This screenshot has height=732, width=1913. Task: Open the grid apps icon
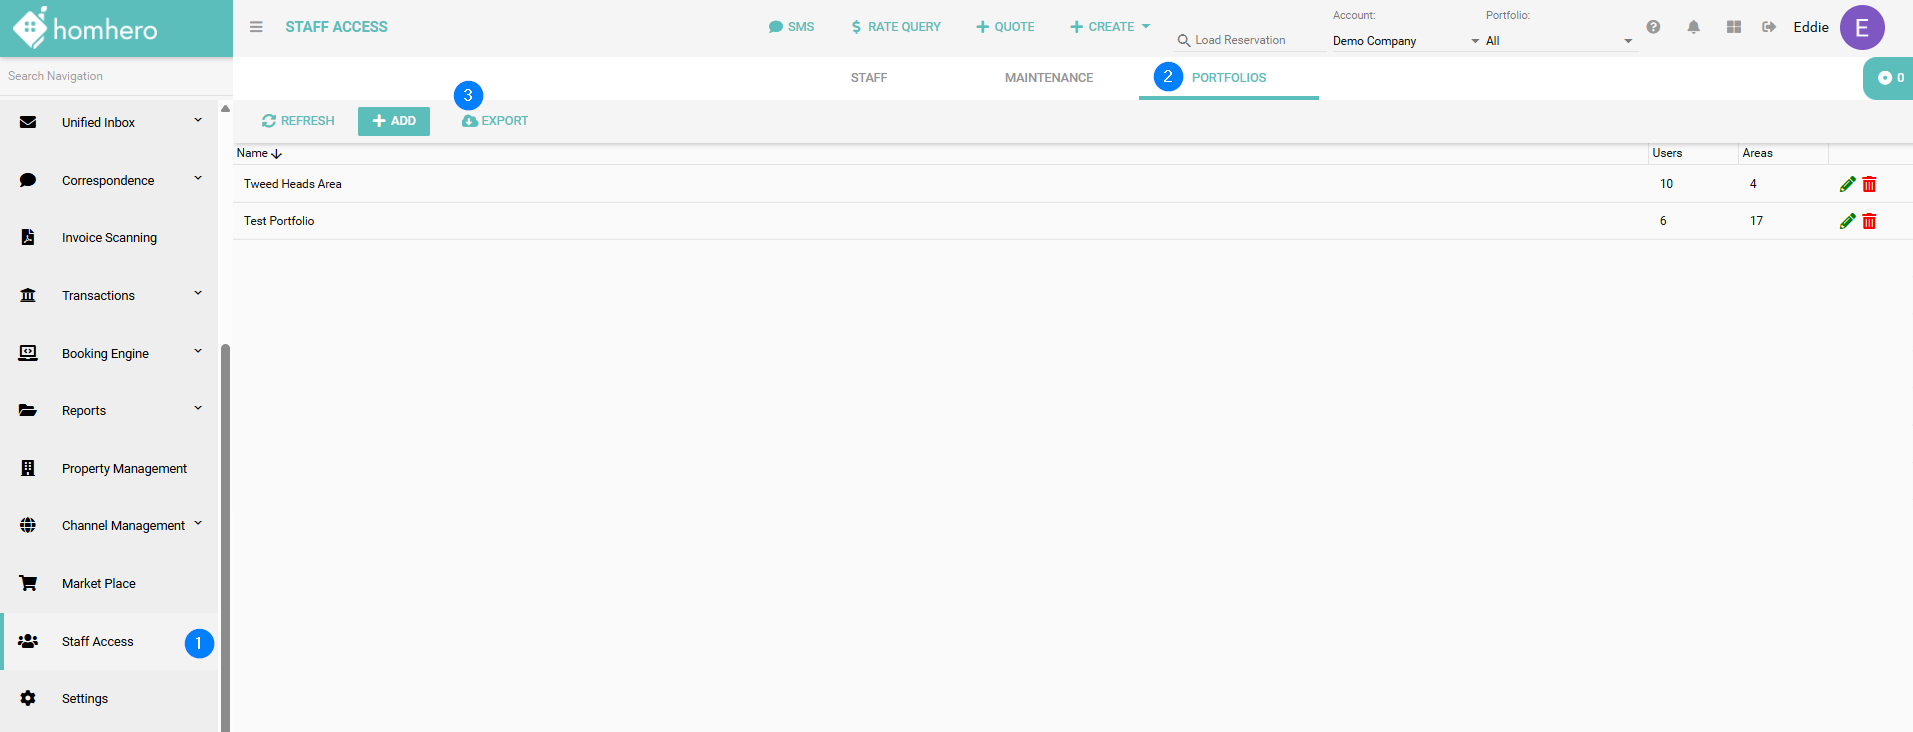[x=1733, y=27]
